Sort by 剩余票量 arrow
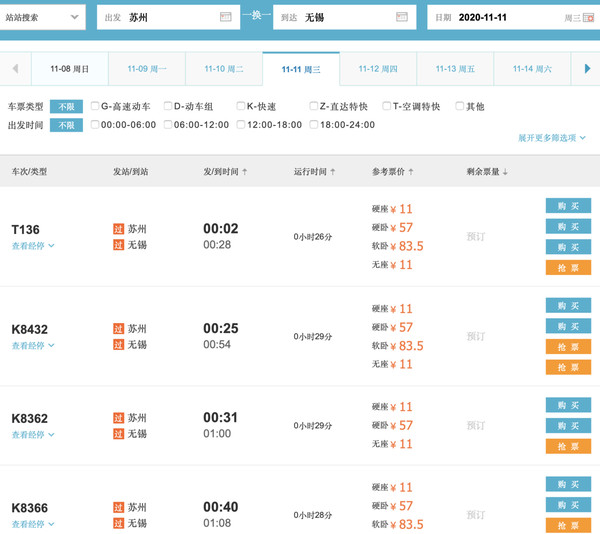 point(505,172)
